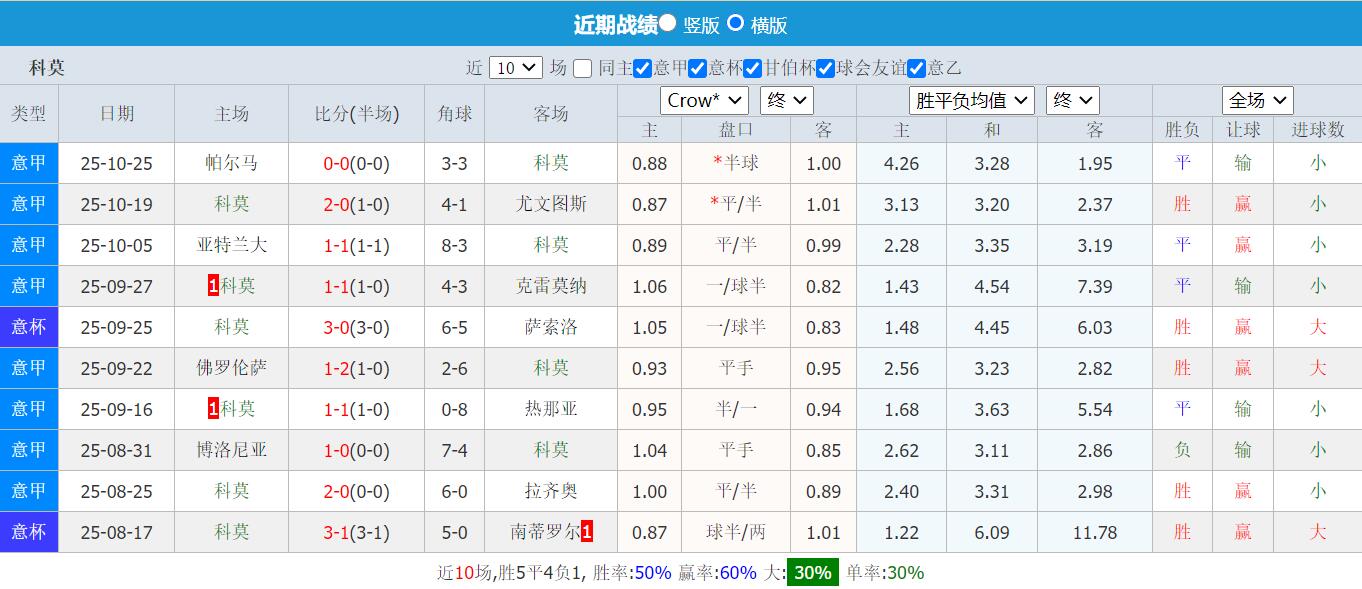Open the 终 dropdown beside 胜平负均值
Viewport: 1362px width, 589px height.
click(1071, 100)
